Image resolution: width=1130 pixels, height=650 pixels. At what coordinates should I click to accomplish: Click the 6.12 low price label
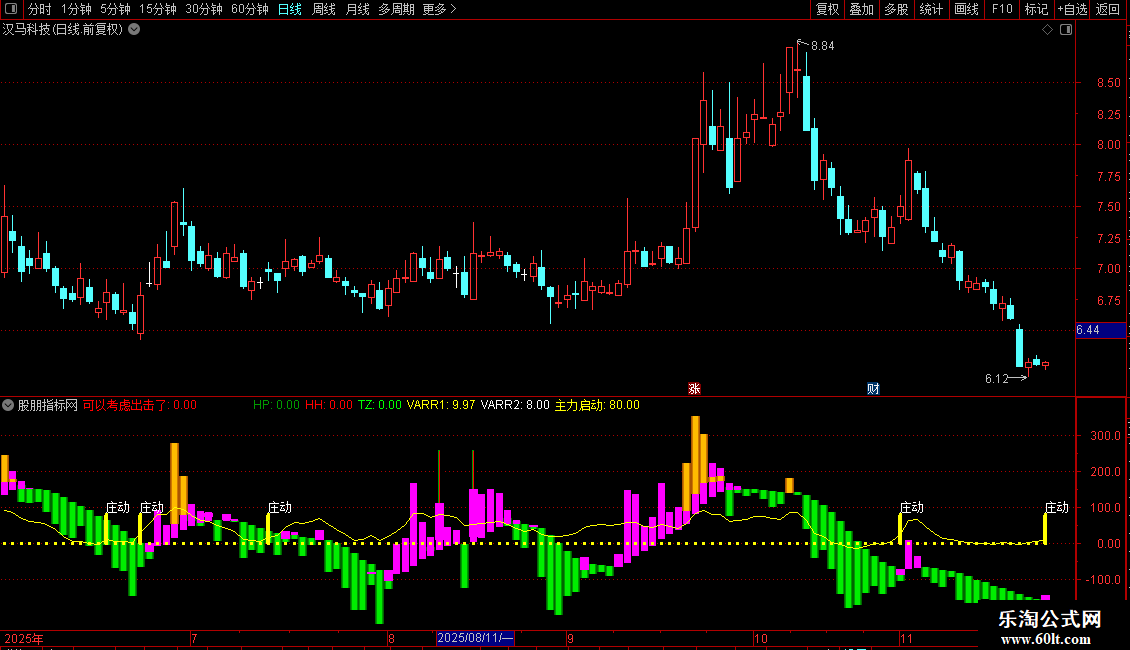997,379
